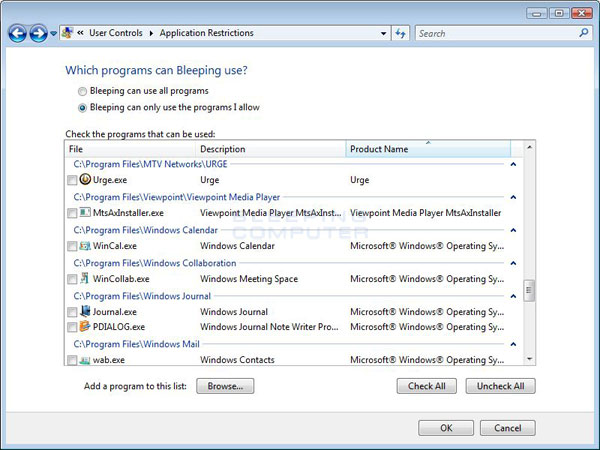Sort by the Product Name column header
Image resolution: width=600 pixels, height=450 pixels.
coord(428,149)
